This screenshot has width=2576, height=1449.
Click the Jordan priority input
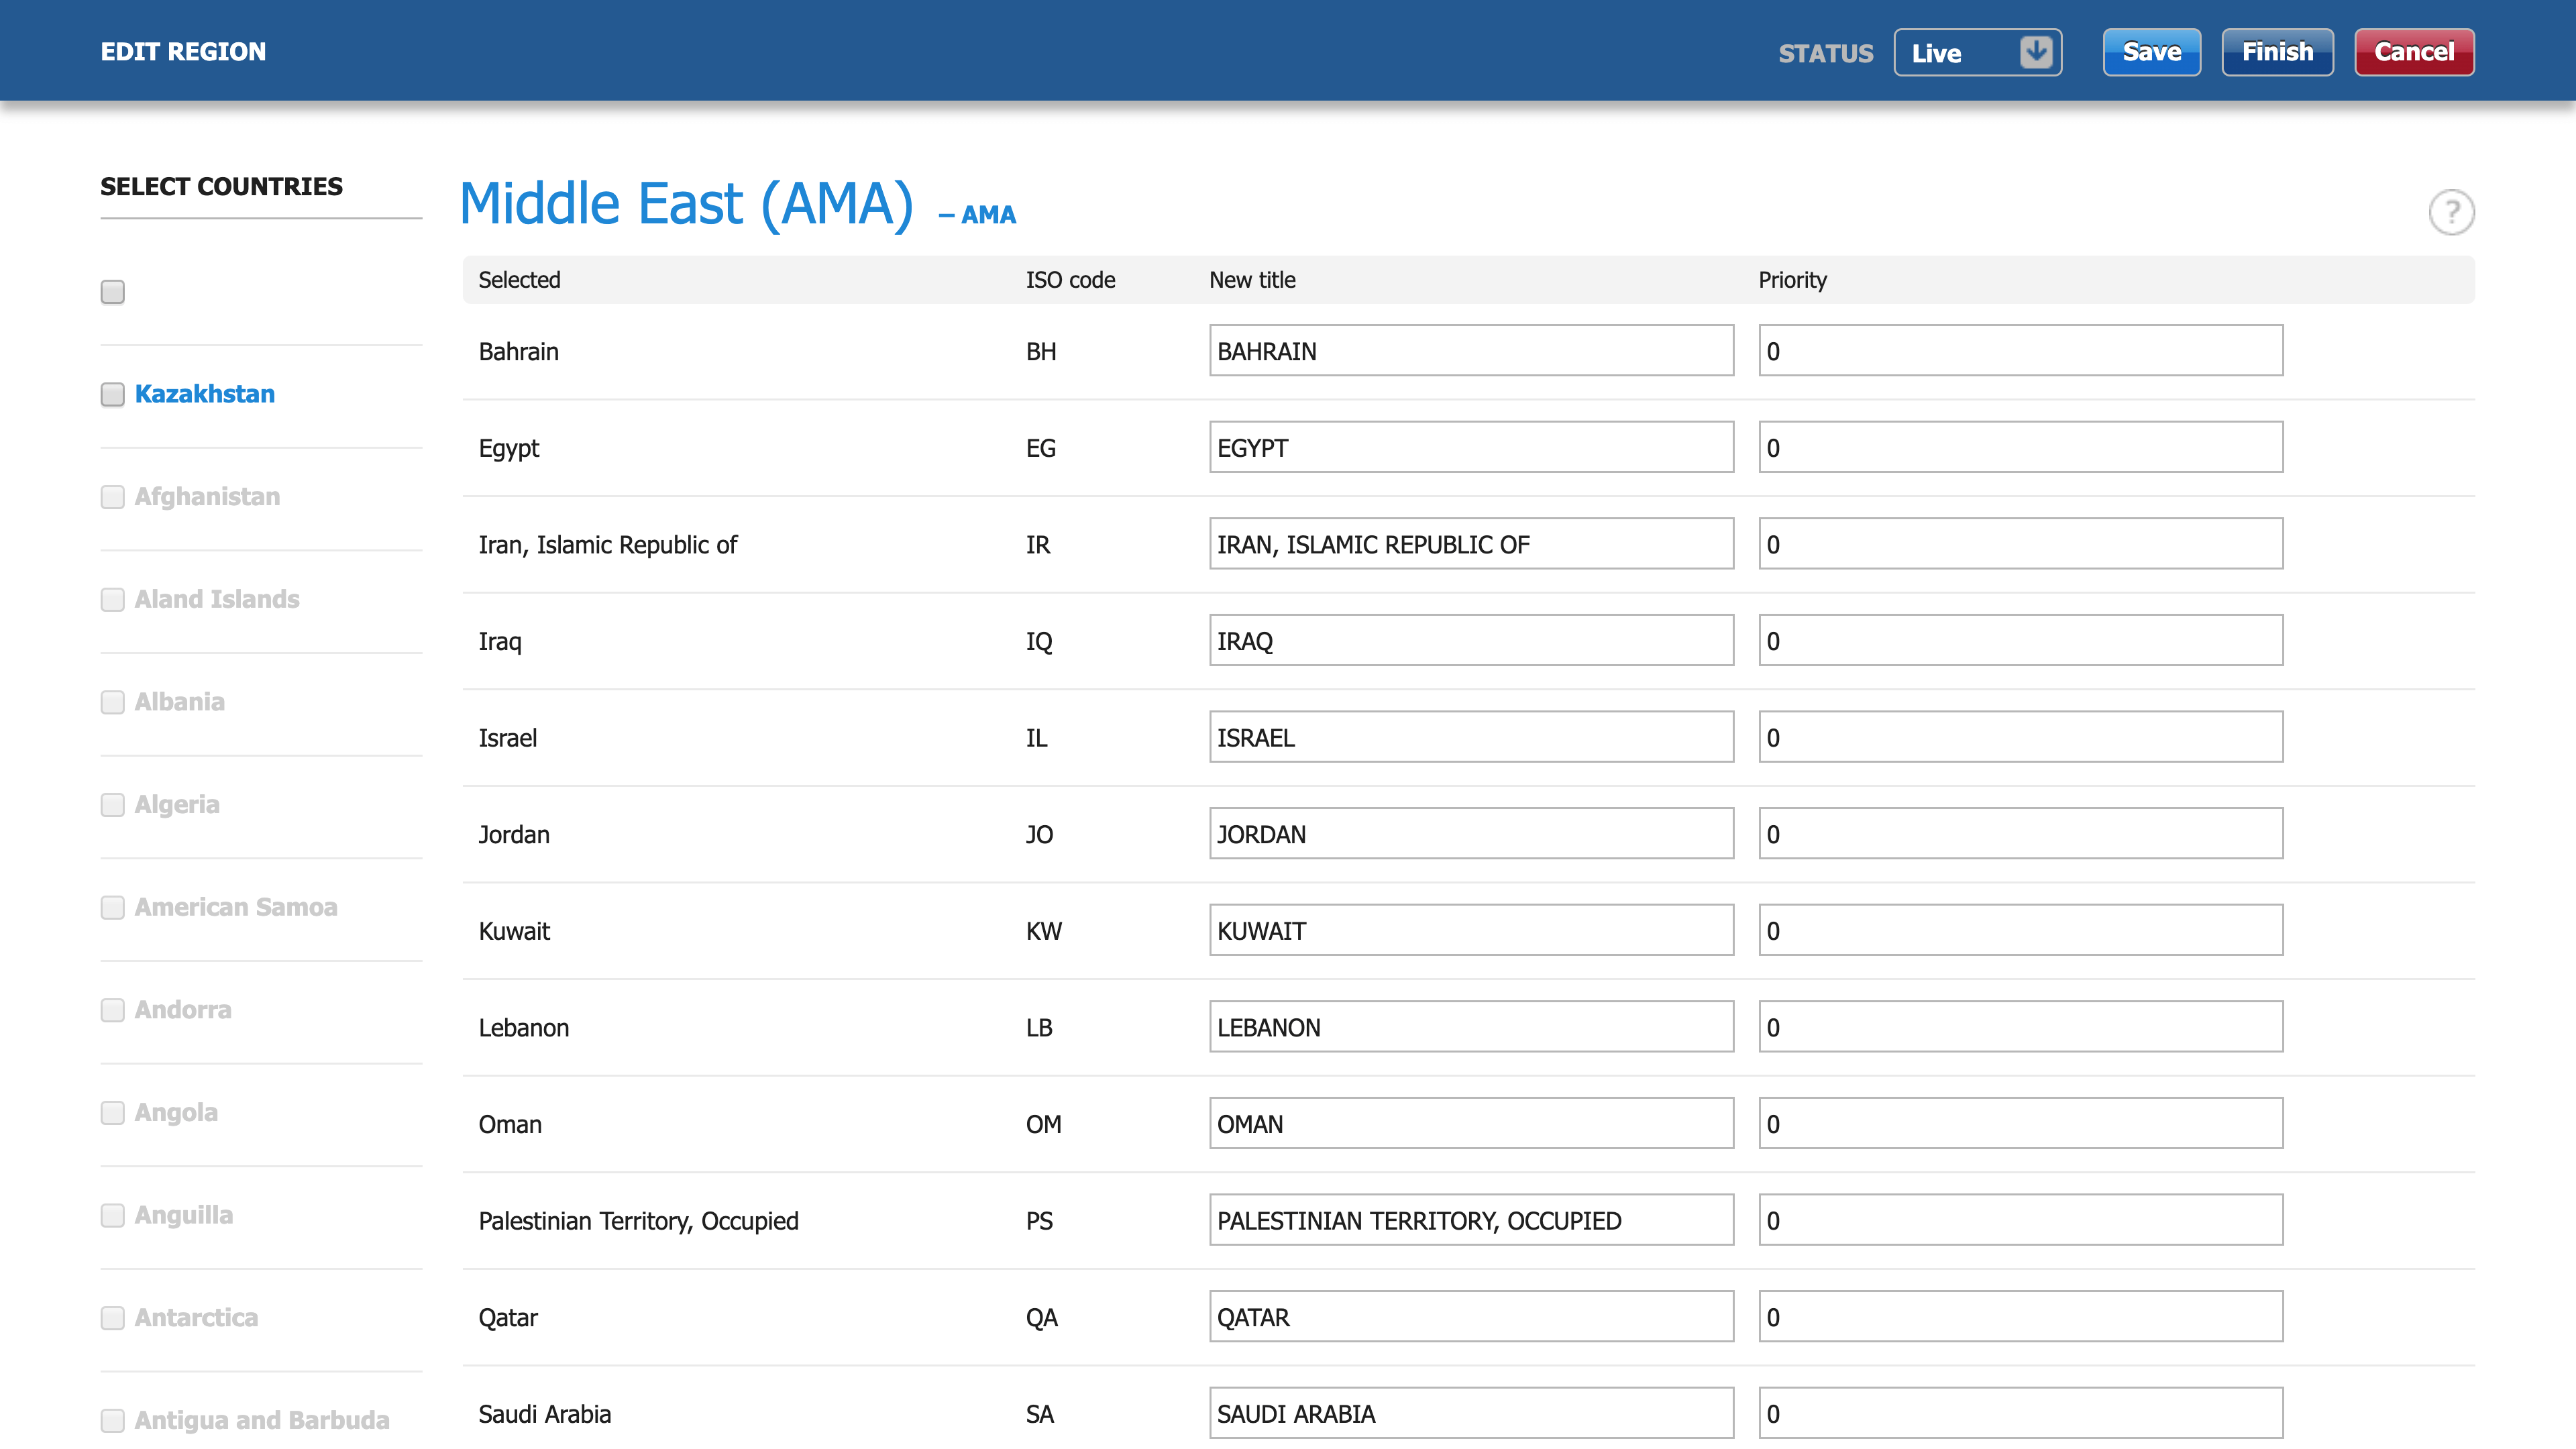[x=2020, y=834]
